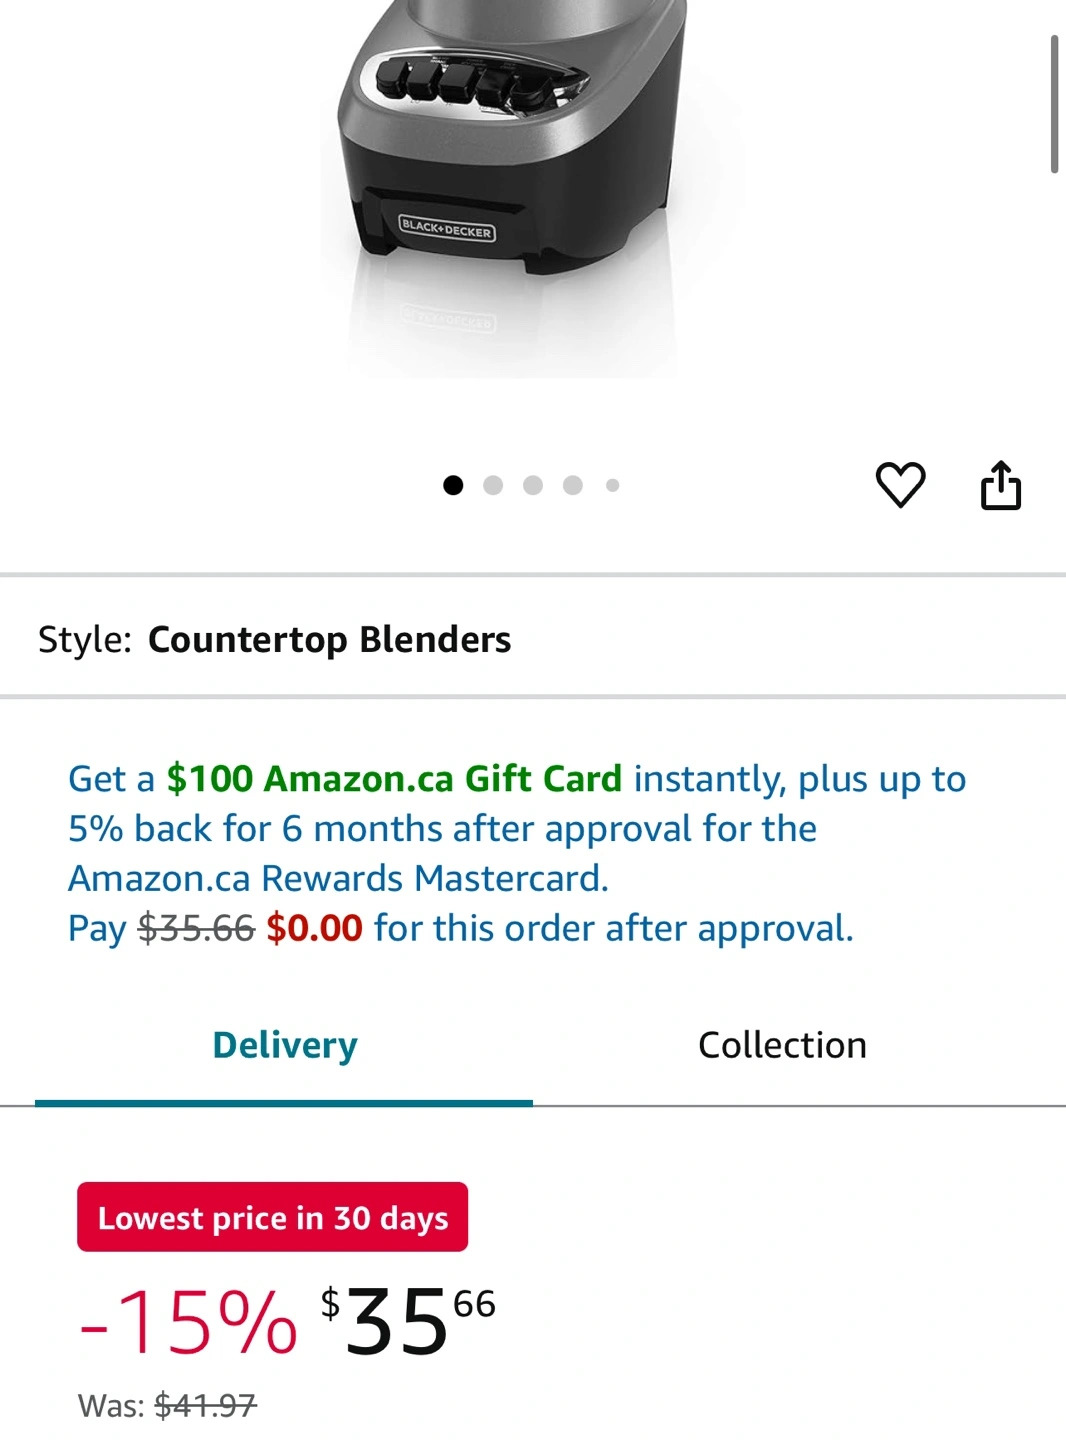
Task: Open the Style: Countertop Blenders selector
Action: pos(274,640)
